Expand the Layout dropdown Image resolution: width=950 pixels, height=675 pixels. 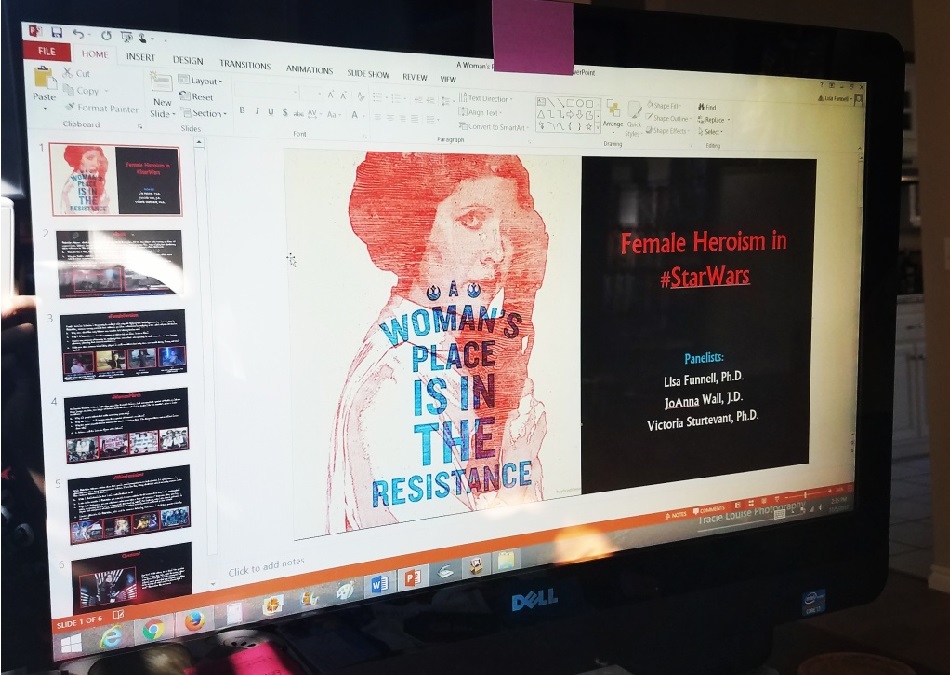pos(203,81)
